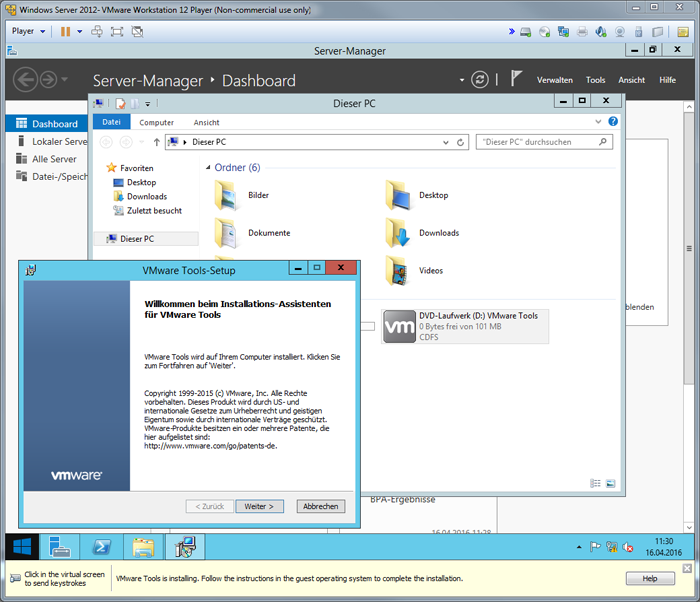The width and height of the screenshot is (700, 602).
Task: Select the Bilder folder
Action: click(243, 196)
